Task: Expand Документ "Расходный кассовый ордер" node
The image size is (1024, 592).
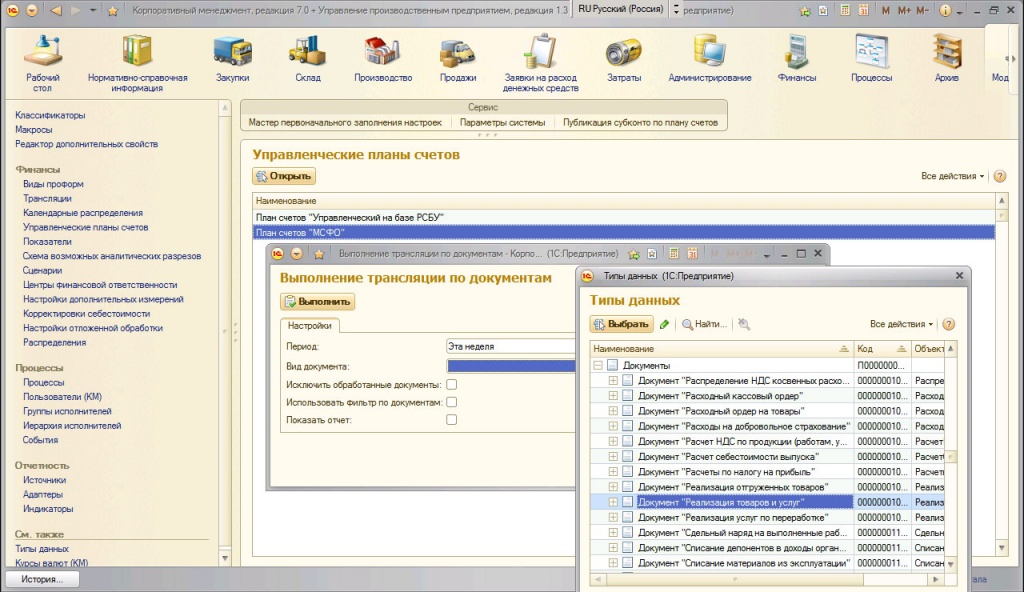Action: [613, 395]
